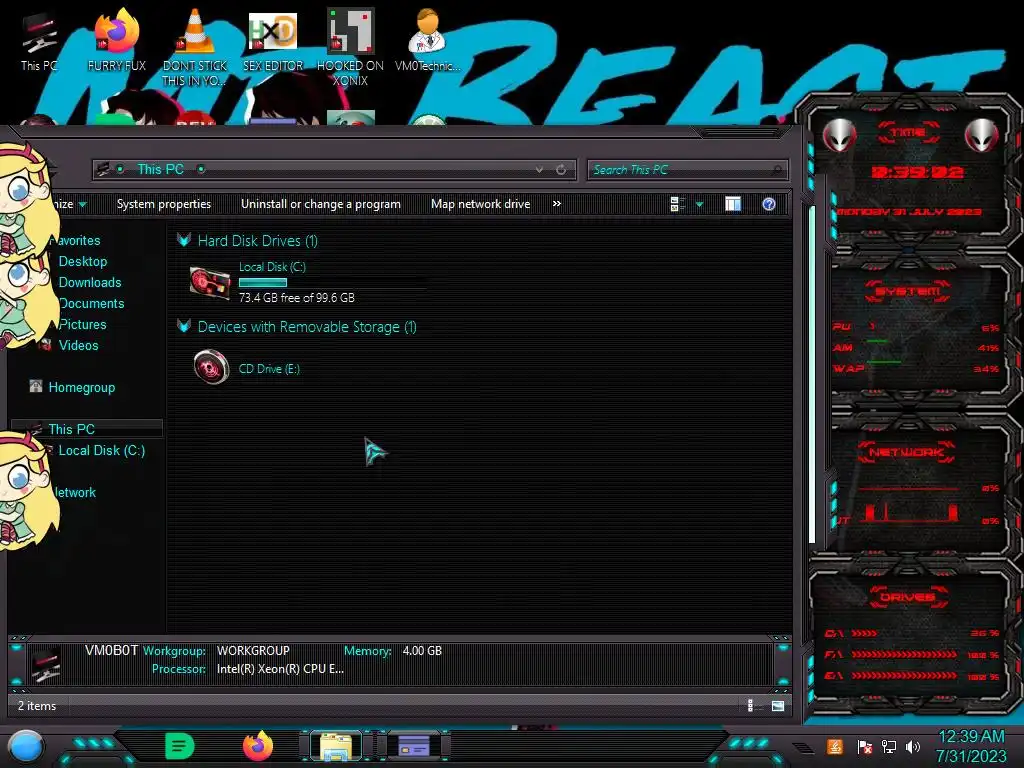The height and width of the screenshot is (768, 1024).
Task: Click the "2 items" status text
Action: [x=37, y=706]
